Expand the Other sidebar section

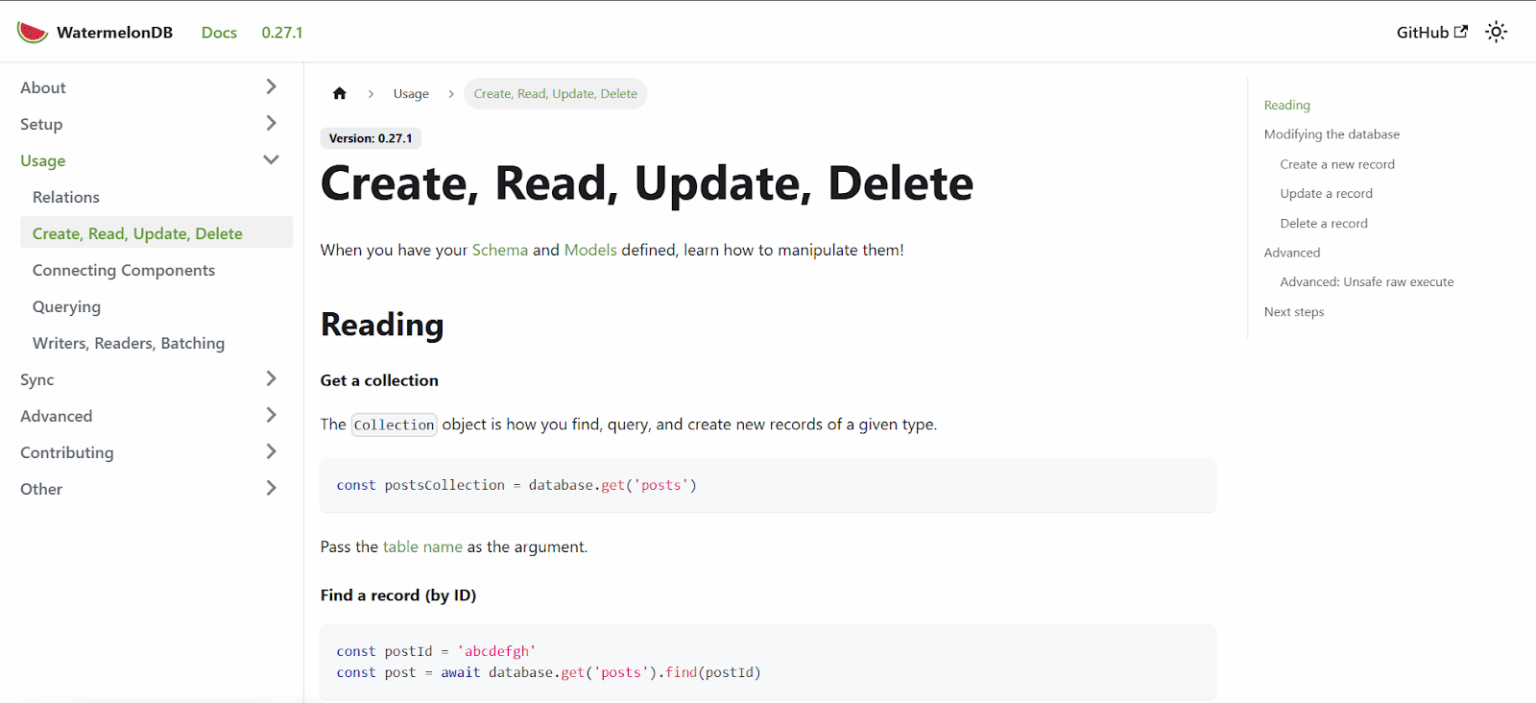point(270,488)
